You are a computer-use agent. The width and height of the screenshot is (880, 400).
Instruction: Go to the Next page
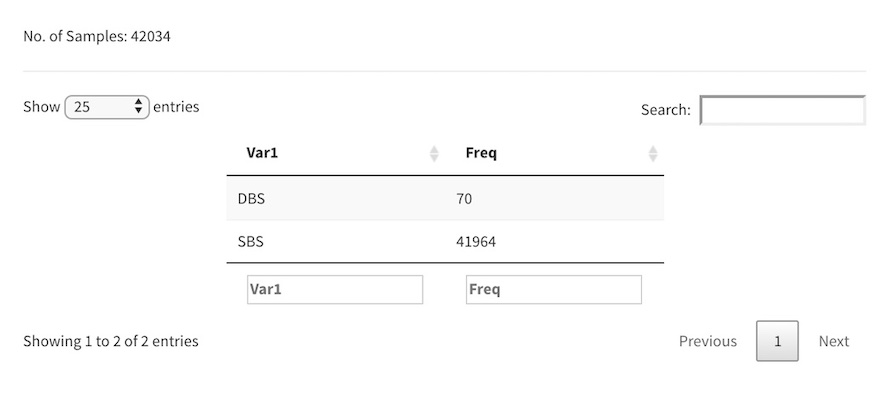point(833,341)
